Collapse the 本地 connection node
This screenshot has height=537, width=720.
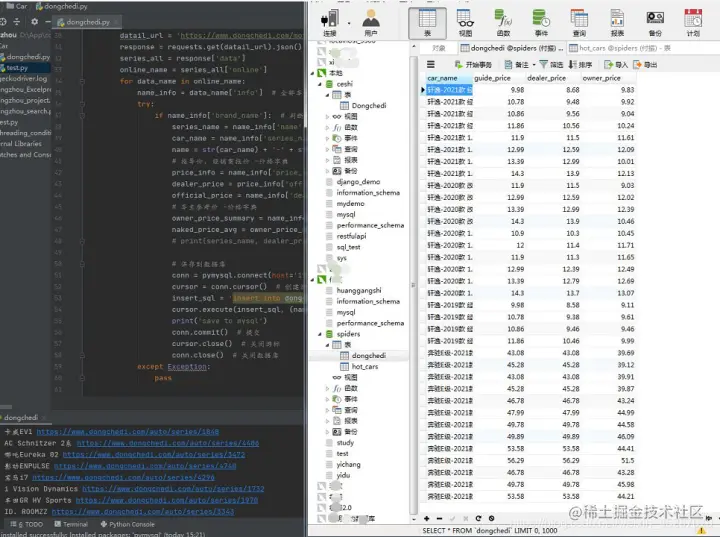tap(313, 73)
